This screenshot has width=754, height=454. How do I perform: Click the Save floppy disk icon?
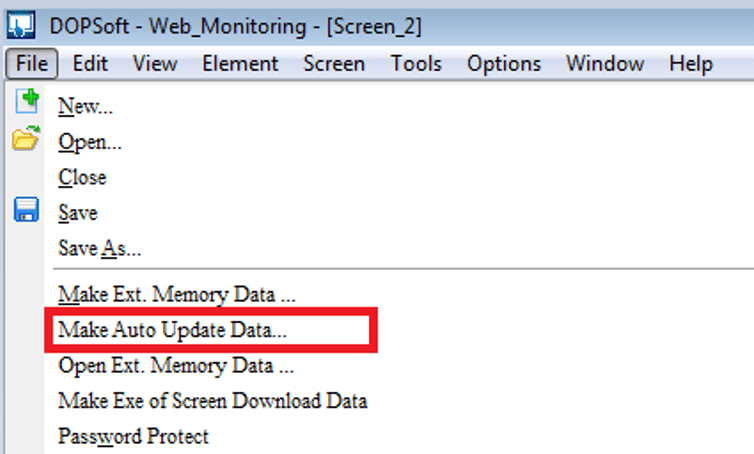[25, 211]
